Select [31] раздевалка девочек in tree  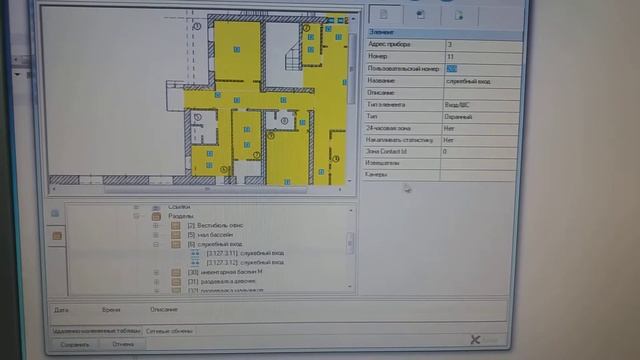coord(221,281)
